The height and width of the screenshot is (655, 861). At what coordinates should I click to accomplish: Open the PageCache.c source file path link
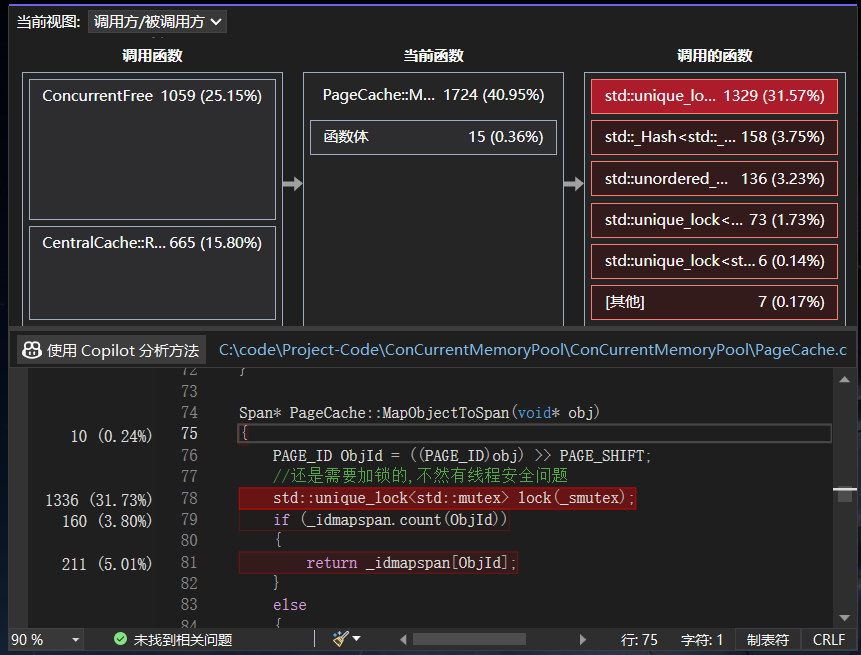click(x=533, y=350)
